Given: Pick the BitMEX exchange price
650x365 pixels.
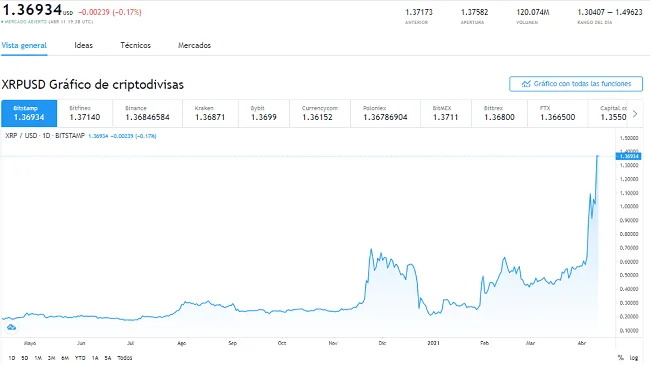Looking at the screenshot, I should click(446, 113).
